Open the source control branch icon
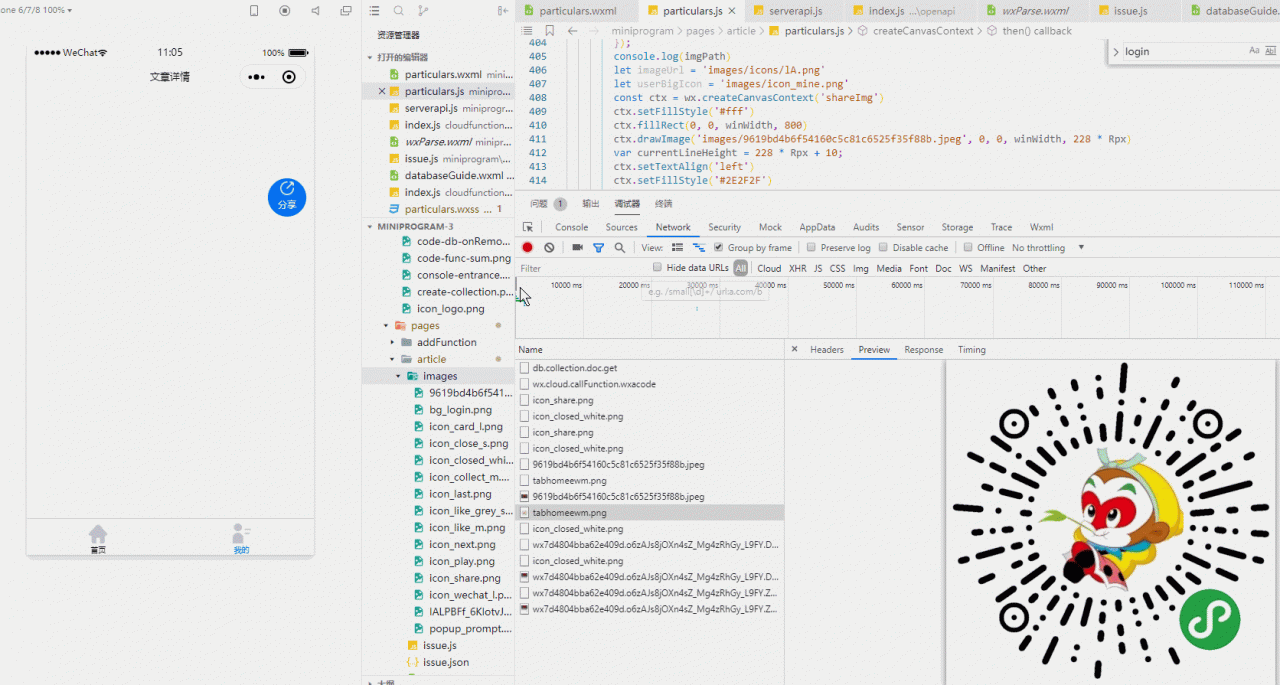This screenshot has width=1280, height=685. coord(423,11)
